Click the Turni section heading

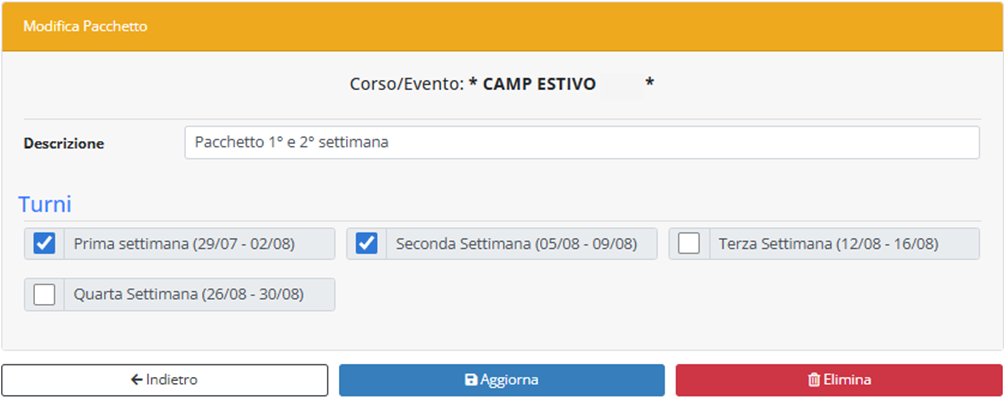[x=45, y=205]
